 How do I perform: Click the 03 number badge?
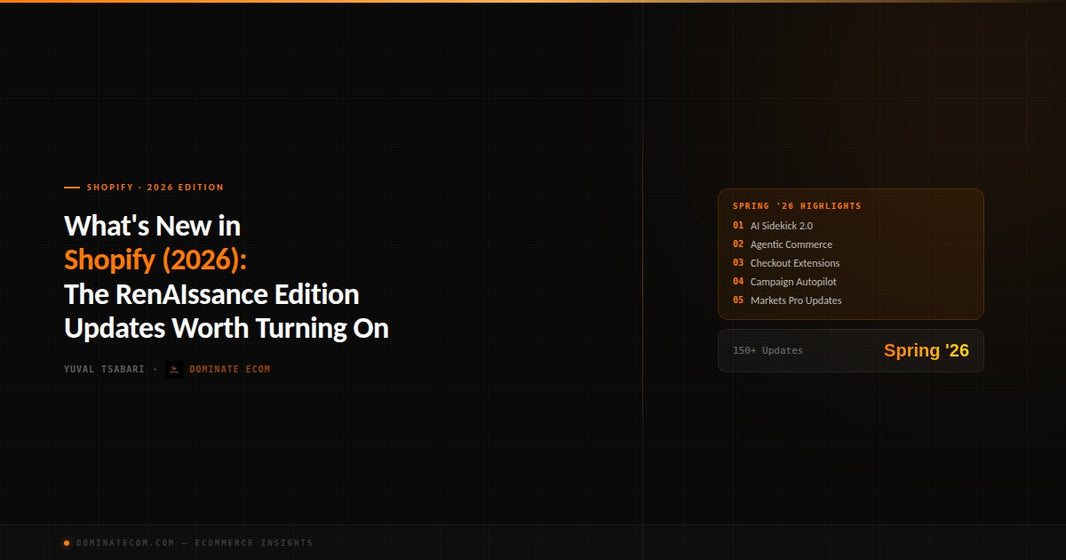pos(738,262)
